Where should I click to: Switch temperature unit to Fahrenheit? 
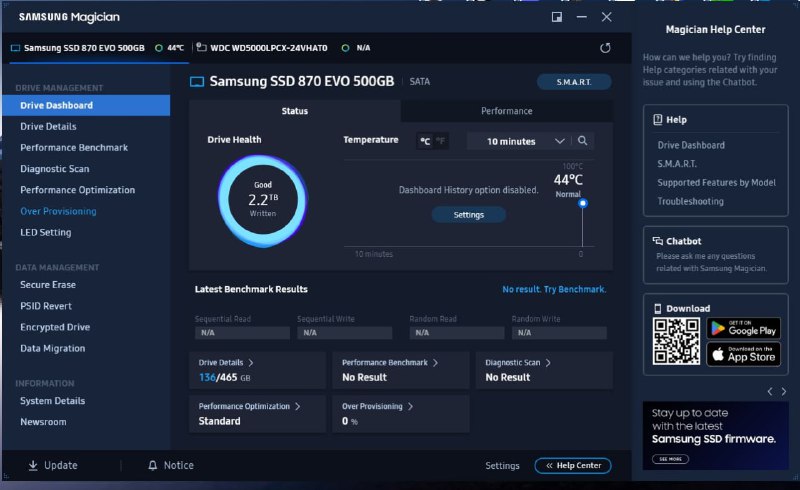pos(440,141)
